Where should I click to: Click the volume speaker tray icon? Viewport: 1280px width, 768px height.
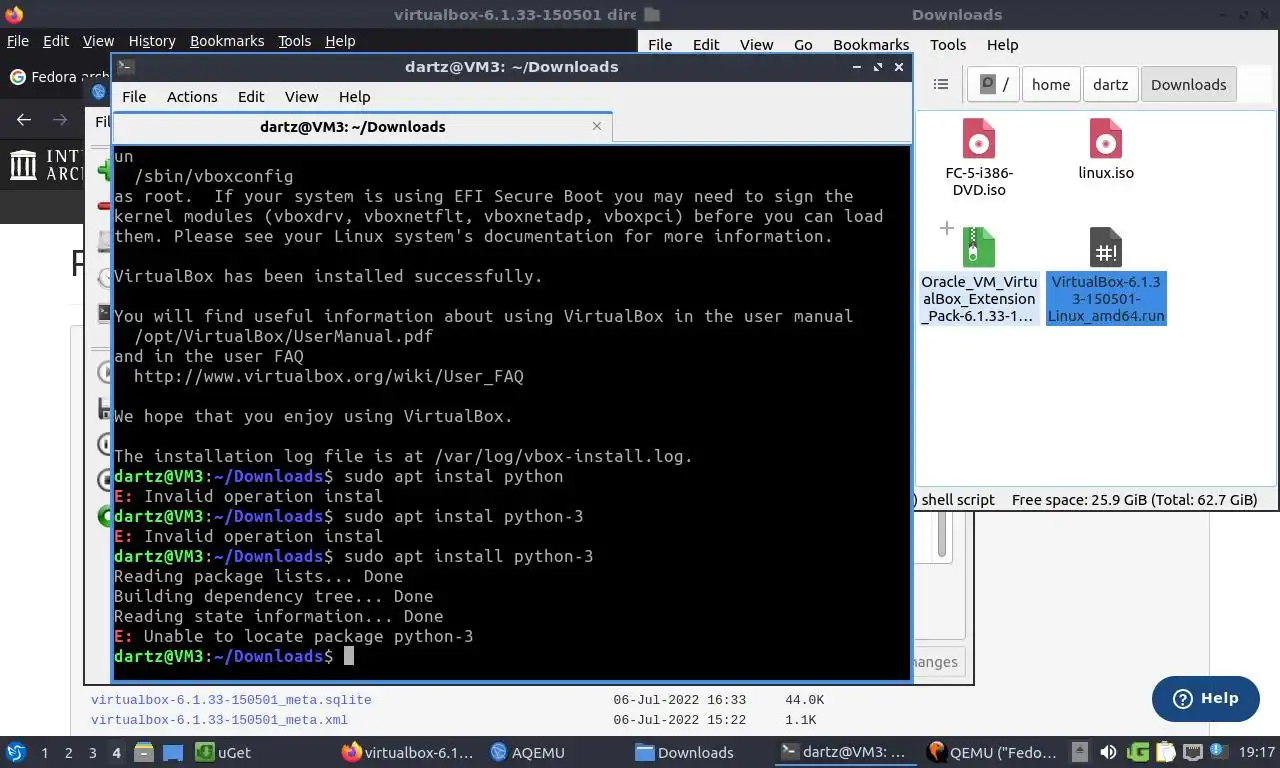pyautogui.click(x=1108, y=752)
